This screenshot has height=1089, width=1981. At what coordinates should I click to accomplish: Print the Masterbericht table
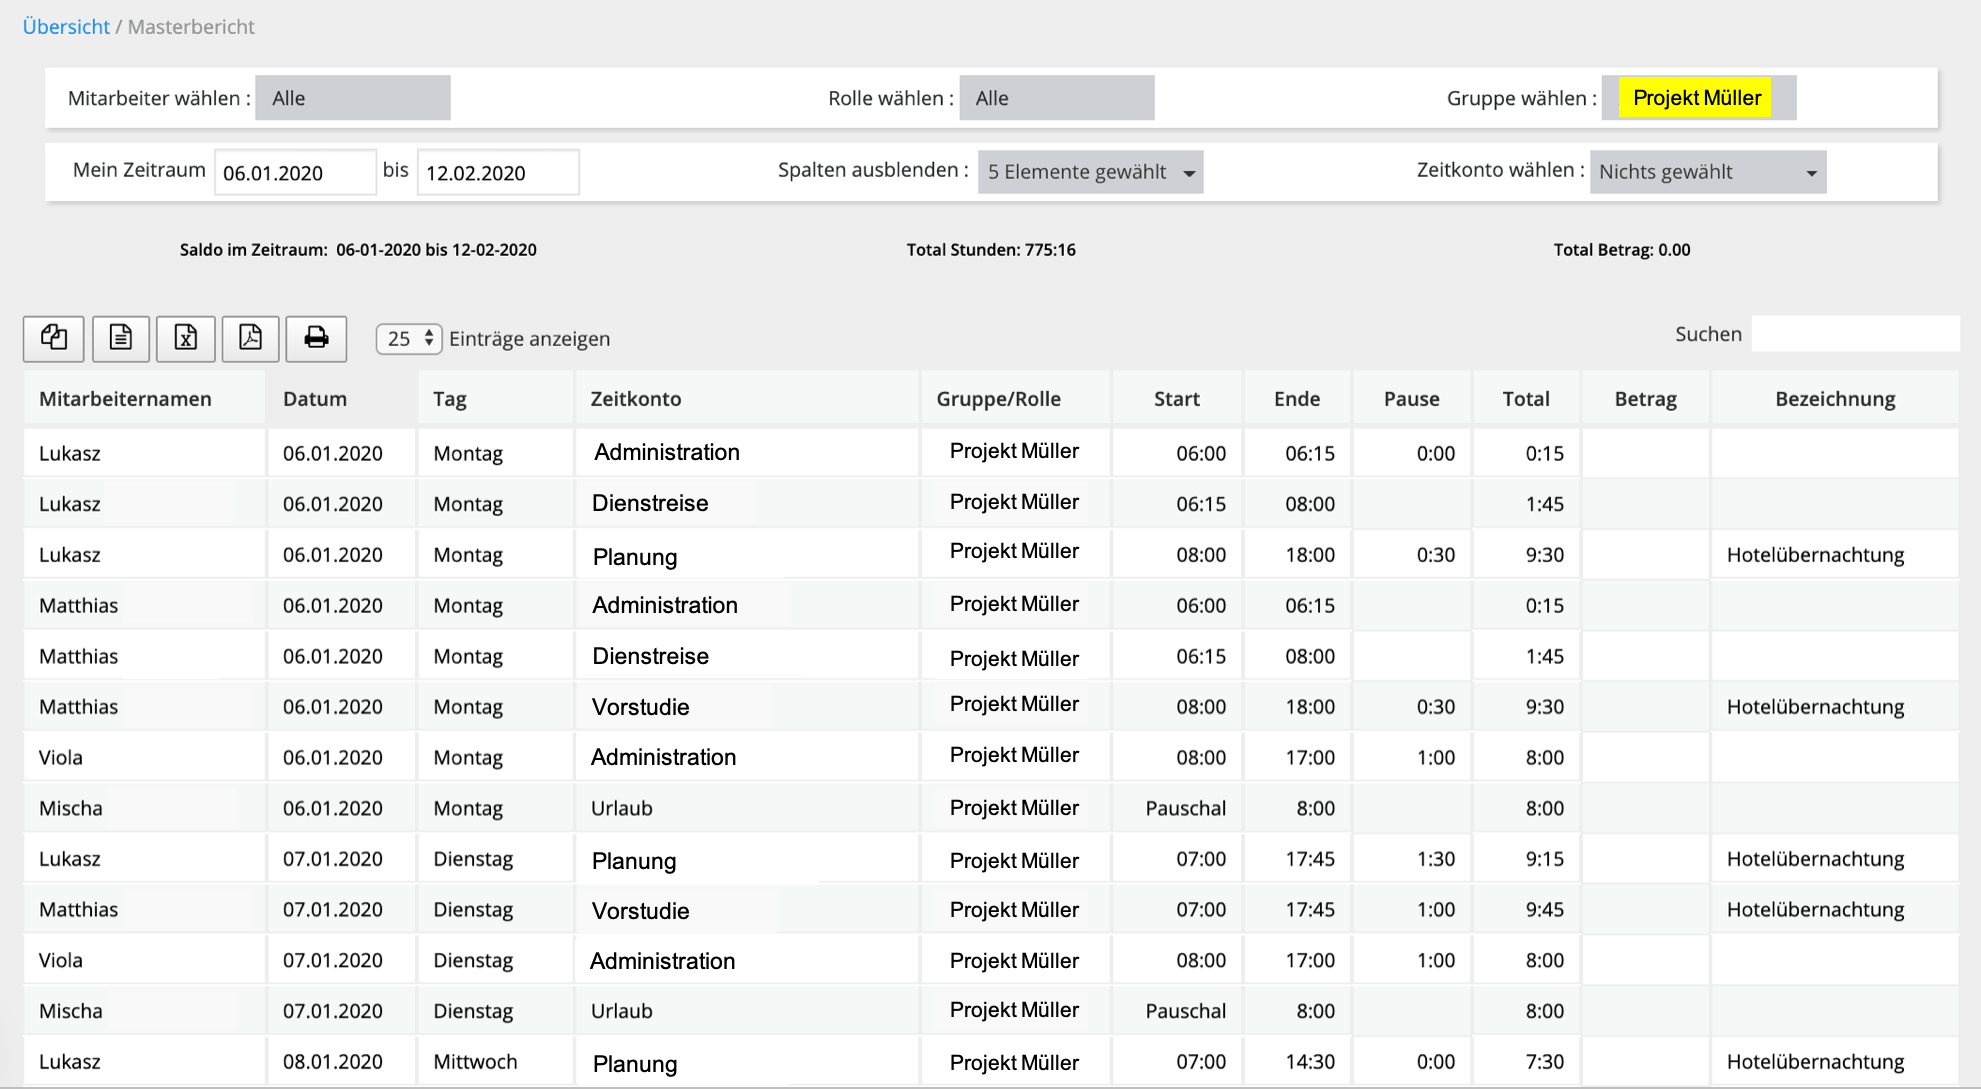pyautogui.click(x=316, y=338)
